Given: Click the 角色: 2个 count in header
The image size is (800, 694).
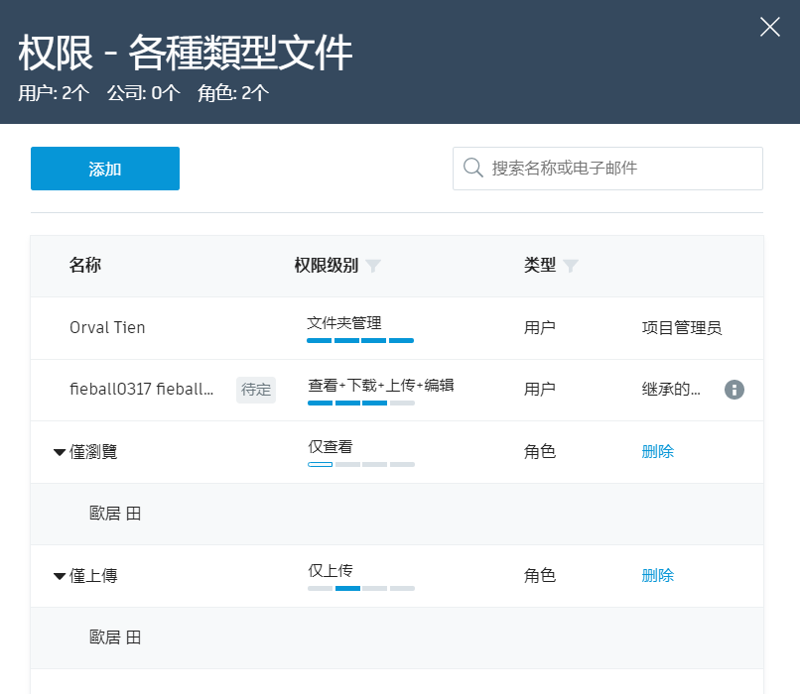Looking at the screenshot, I should tap(233, 93).
